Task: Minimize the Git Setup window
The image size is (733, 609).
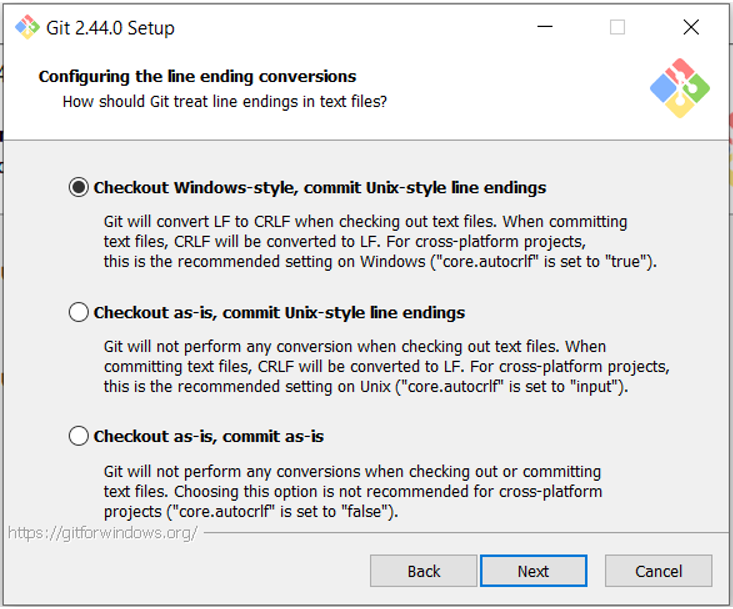Action: click(544, 27)
